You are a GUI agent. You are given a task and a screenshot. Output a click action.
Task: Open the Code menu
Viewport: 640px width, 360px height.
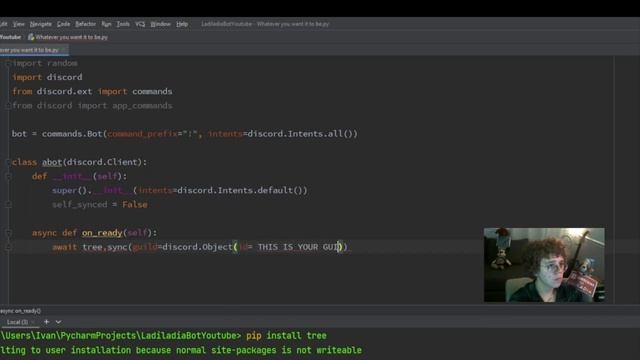coord(63,24)
